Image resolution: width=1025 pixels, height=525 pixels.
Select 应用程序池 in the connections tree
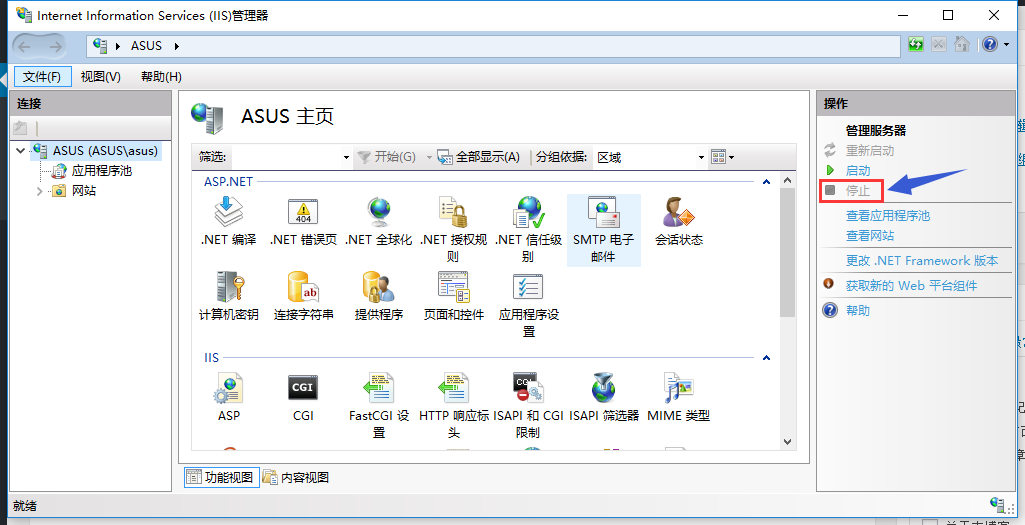(101, 171)
